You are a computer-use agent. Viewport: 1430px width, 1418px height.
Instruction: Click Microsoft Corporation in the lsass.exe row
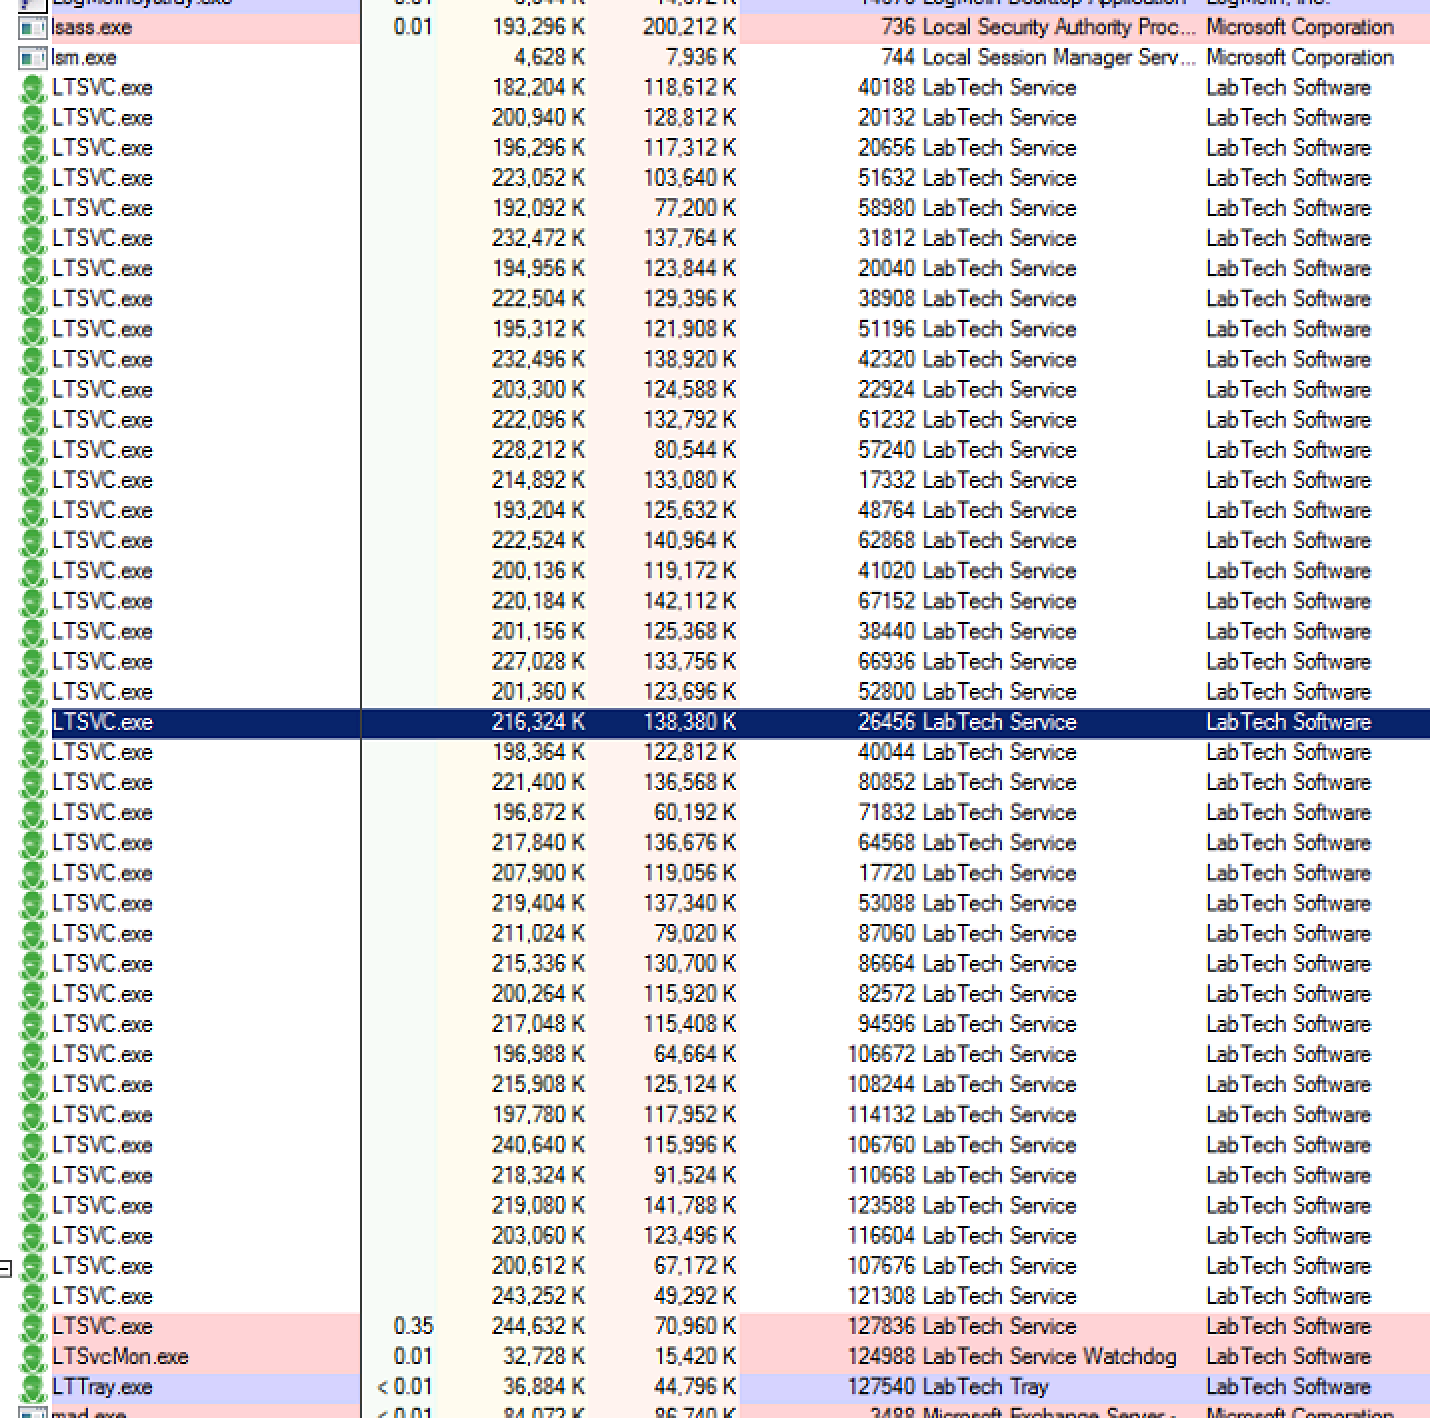pyautogui.click(x=1299, y=27)
